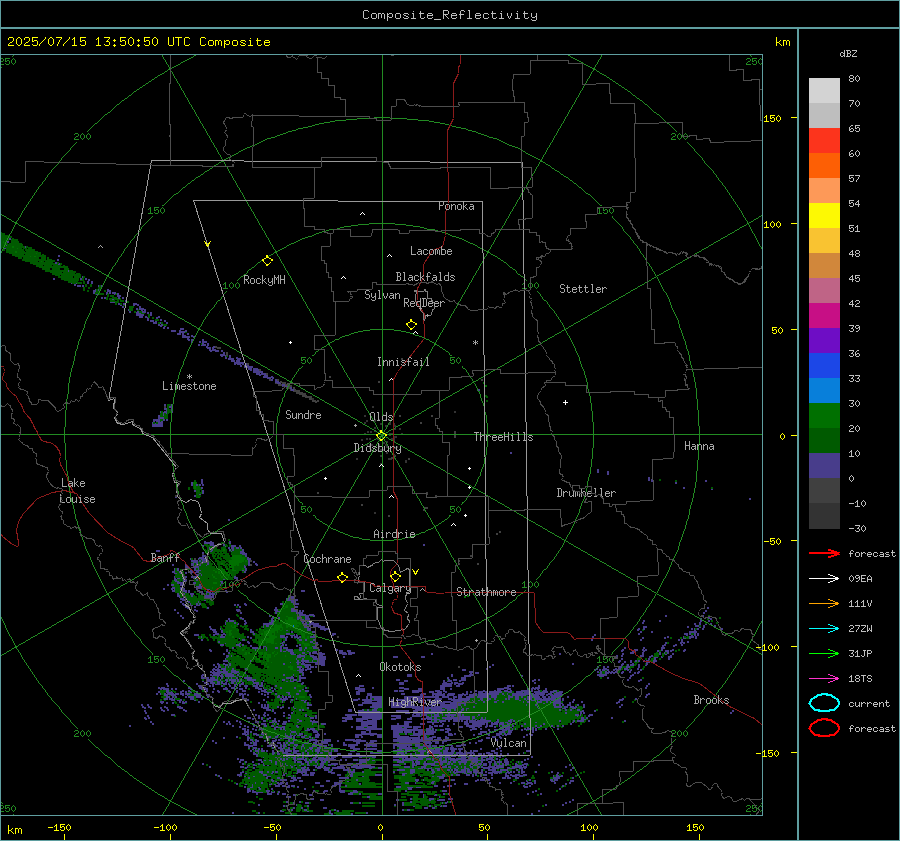Select the bright green 30-20 dBZ swatch
Viewport: 900px width, 841px height.
(x=824, y=416)
